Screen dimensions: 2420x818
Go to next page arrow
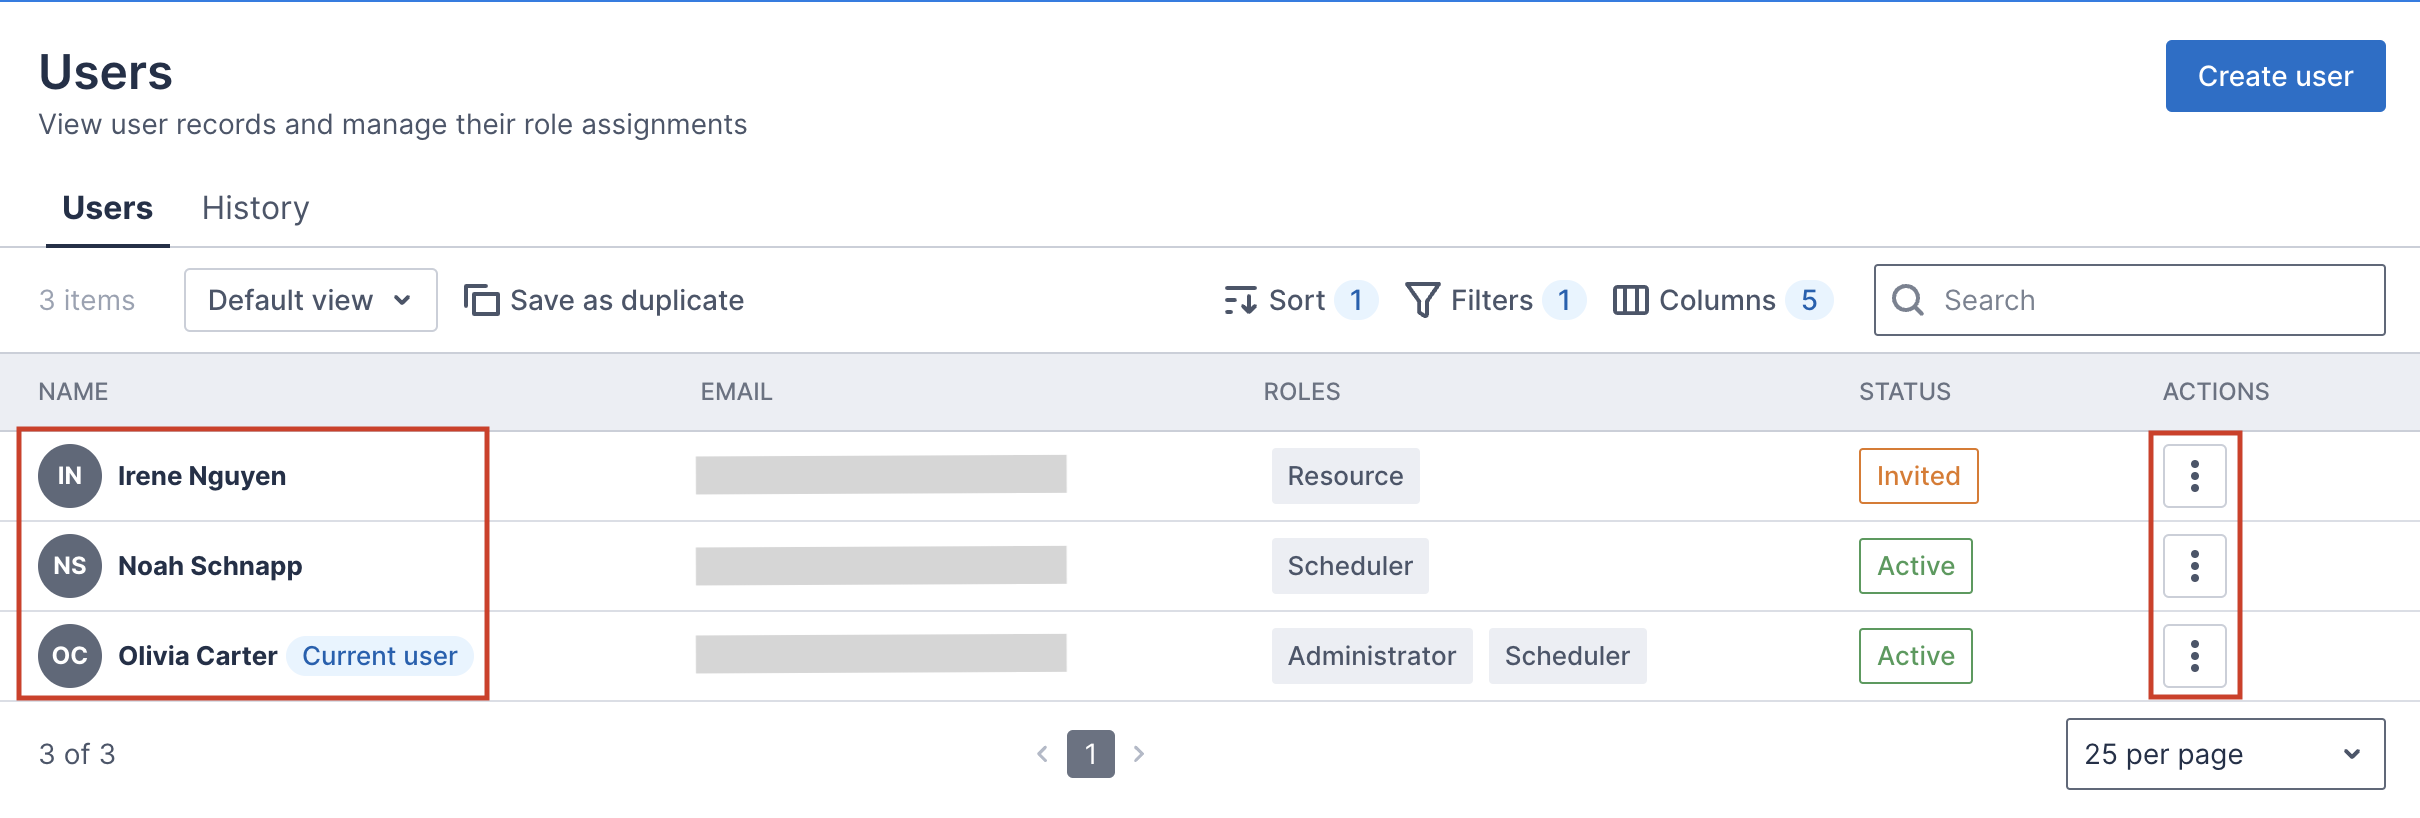tap(1138, 754)
